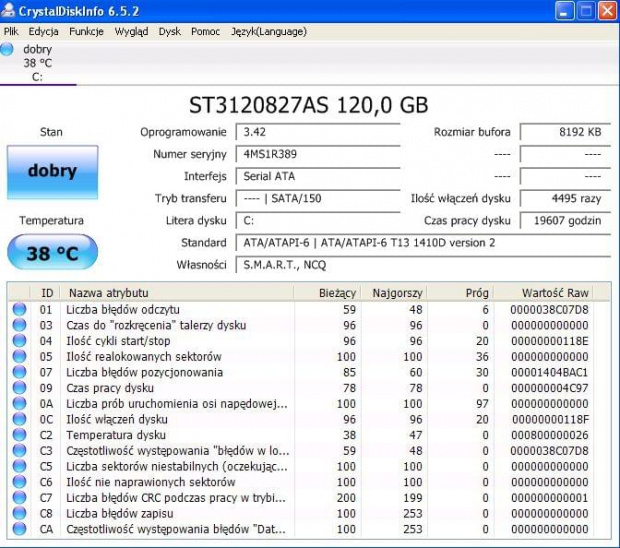Select row 'Liczba błędów odczytu'
Screen dimensions: 620x548
pyautogui.click(x=309, y=310)
